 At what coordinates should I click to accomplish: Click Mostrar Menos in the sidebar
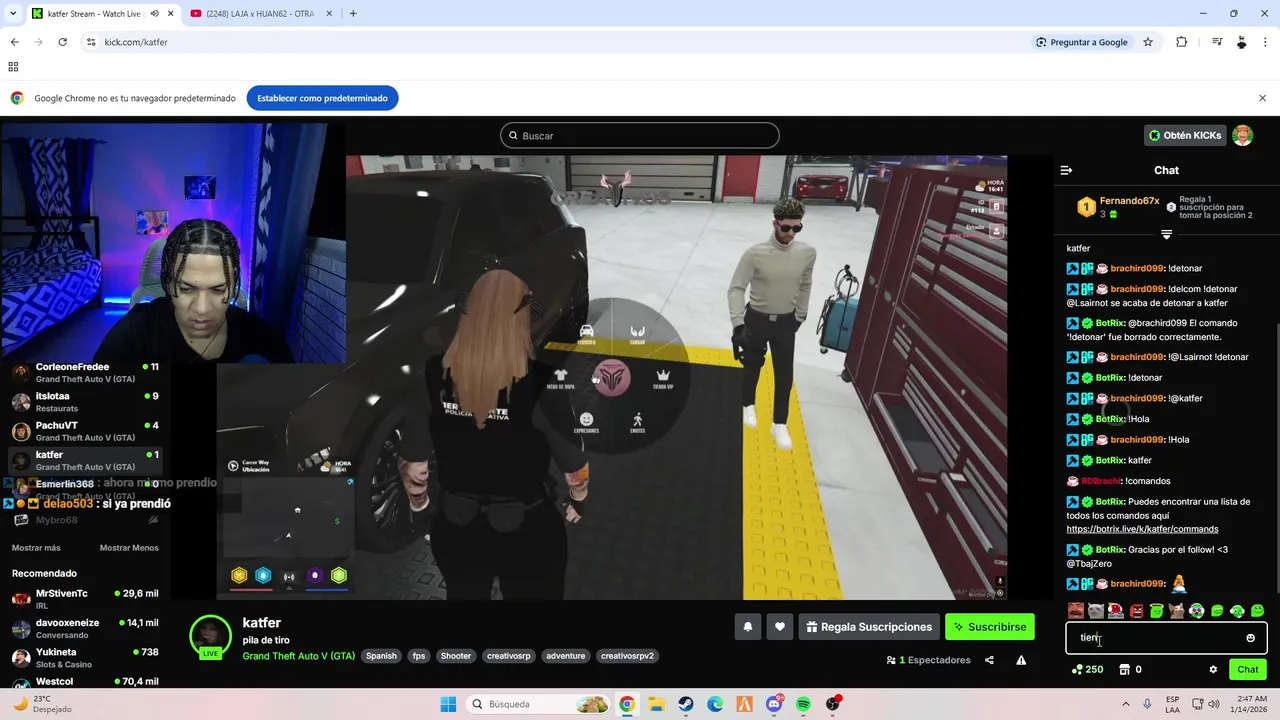pyautogui.click(x=129, y=548)
